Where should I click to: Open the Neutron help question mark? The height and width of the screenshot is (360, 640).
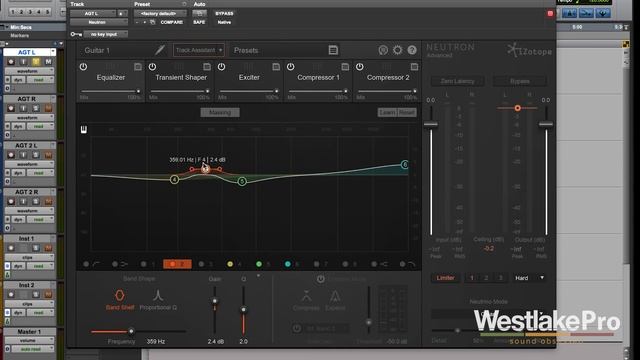(412, 50)
